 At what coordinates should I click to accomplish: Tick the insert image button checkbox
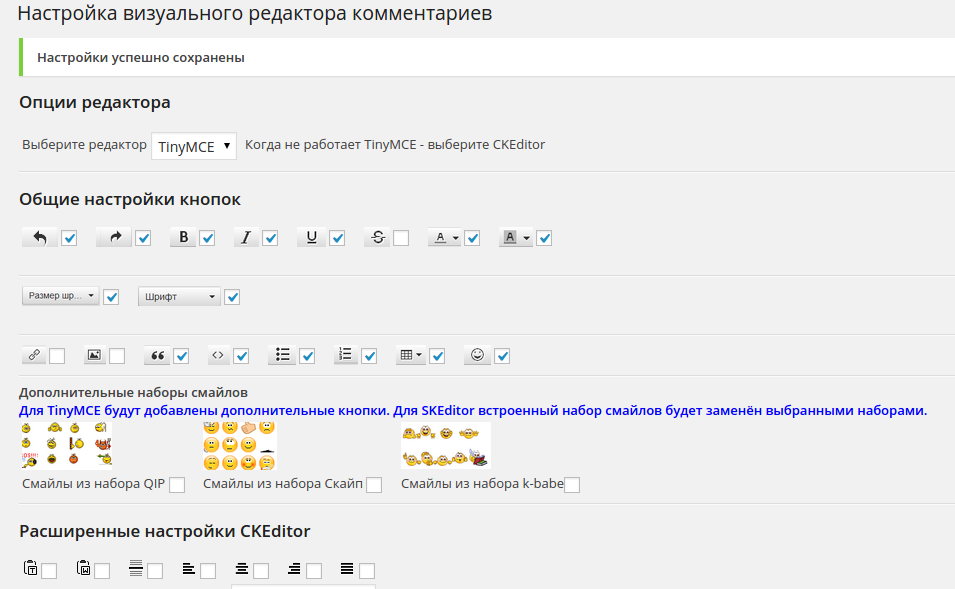pyautogui.click(x=117, y=356)
